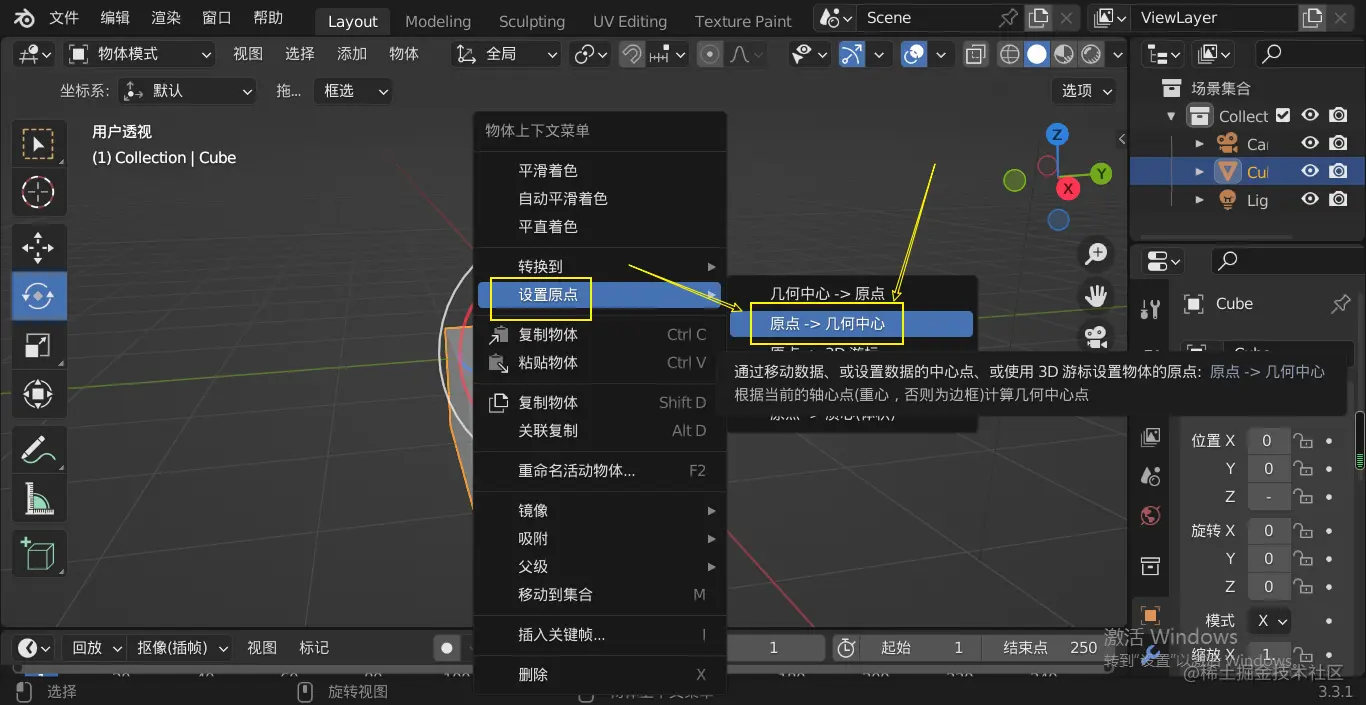Toggle viewport overlays display

[914, 54]
